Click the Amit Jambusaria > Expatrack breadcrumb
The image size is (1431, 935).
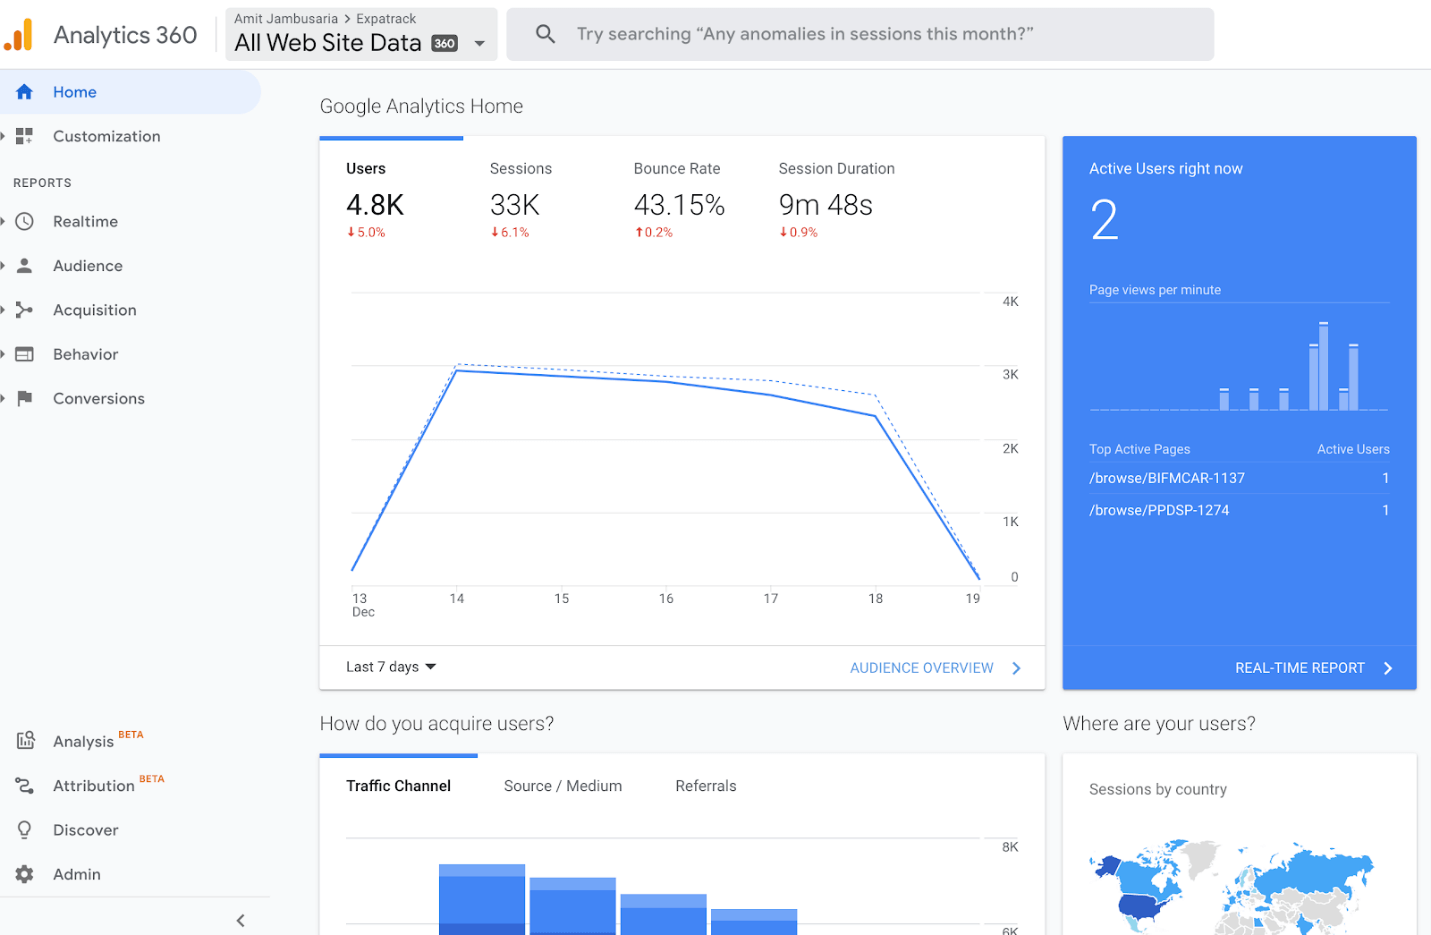pyautogui.click(x=325, y=19)
